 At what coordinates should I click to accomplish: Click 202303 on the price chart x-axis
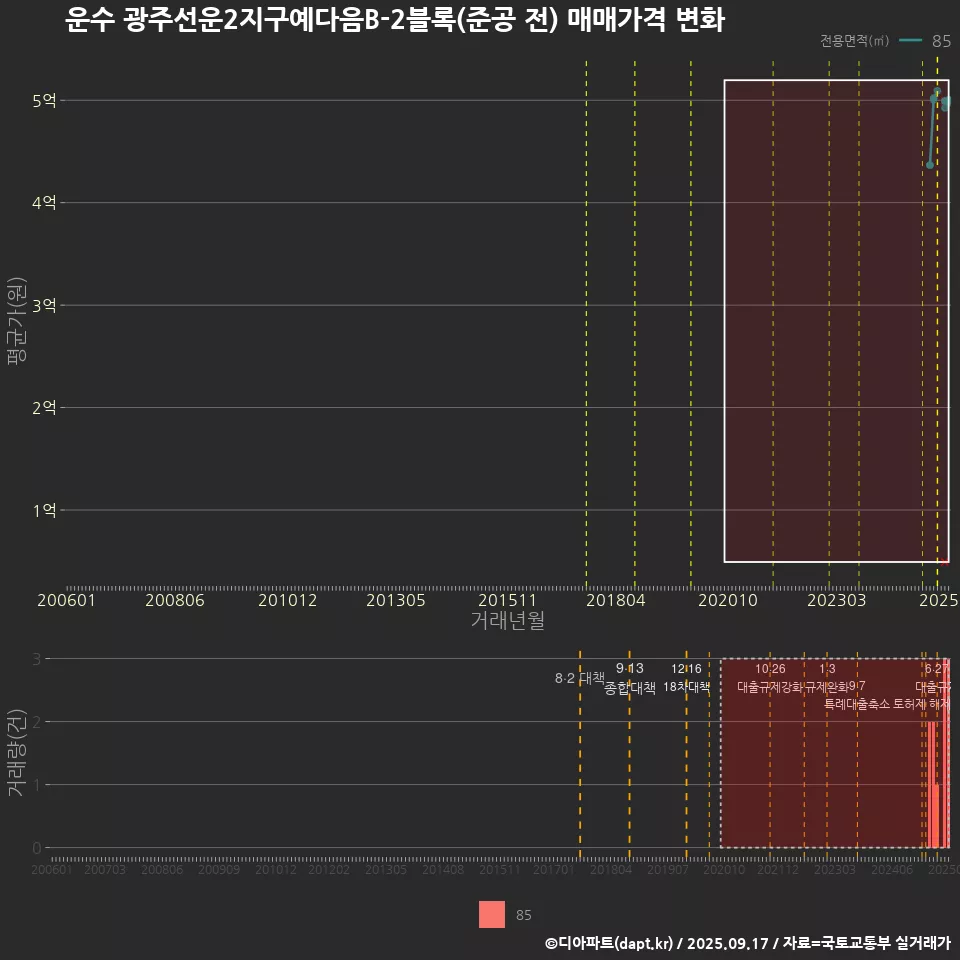[x=836, y=600]
